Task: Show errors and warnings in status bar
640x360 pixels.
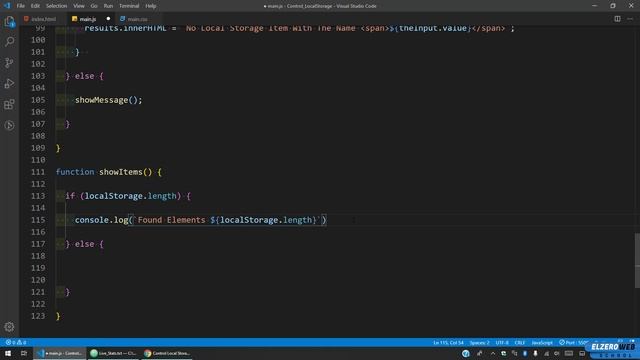Action: pos(16,342)
